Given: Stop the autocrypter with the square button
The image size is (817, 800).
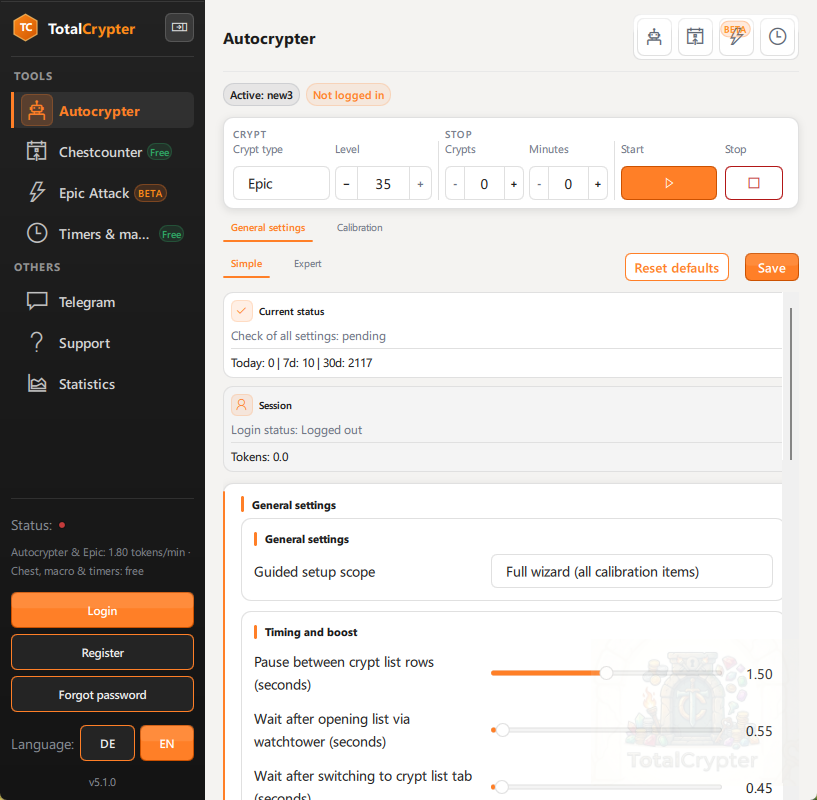Looking at the screenshot, I should 753,183.
